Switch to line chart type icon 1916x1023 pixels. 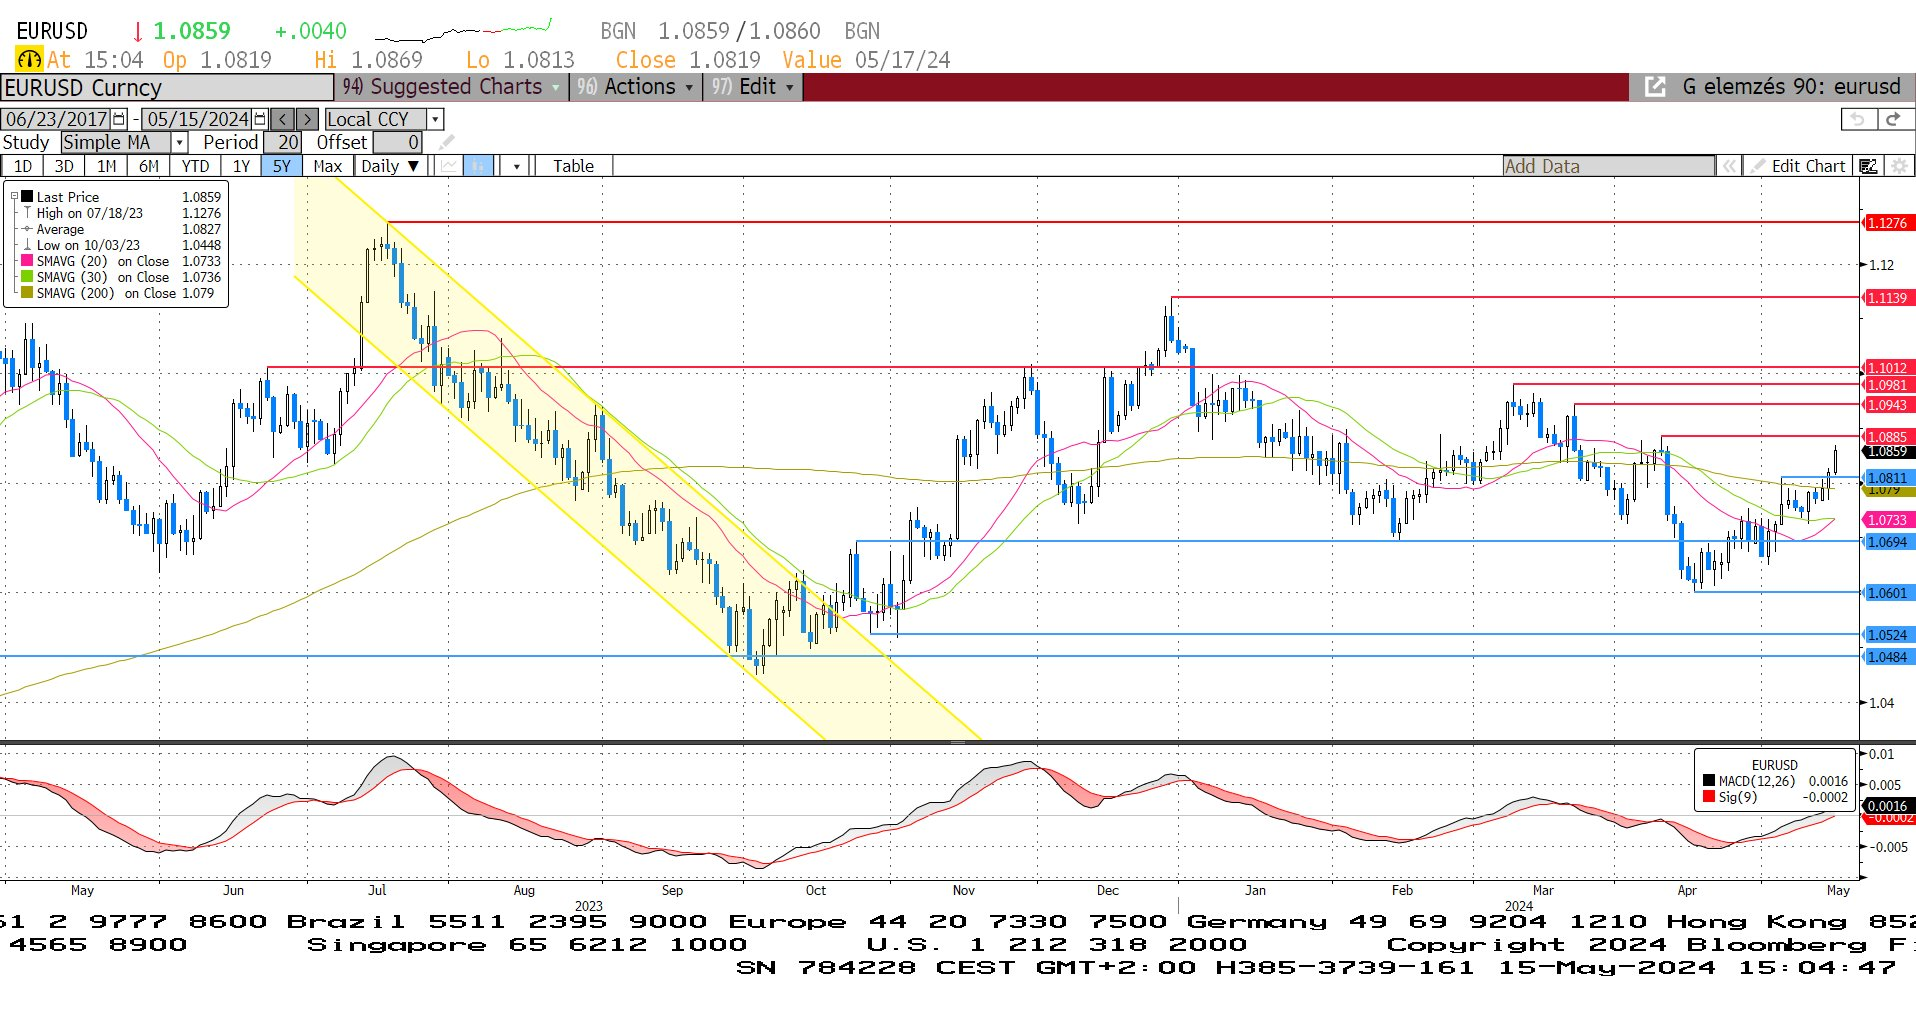click(449, 166)
